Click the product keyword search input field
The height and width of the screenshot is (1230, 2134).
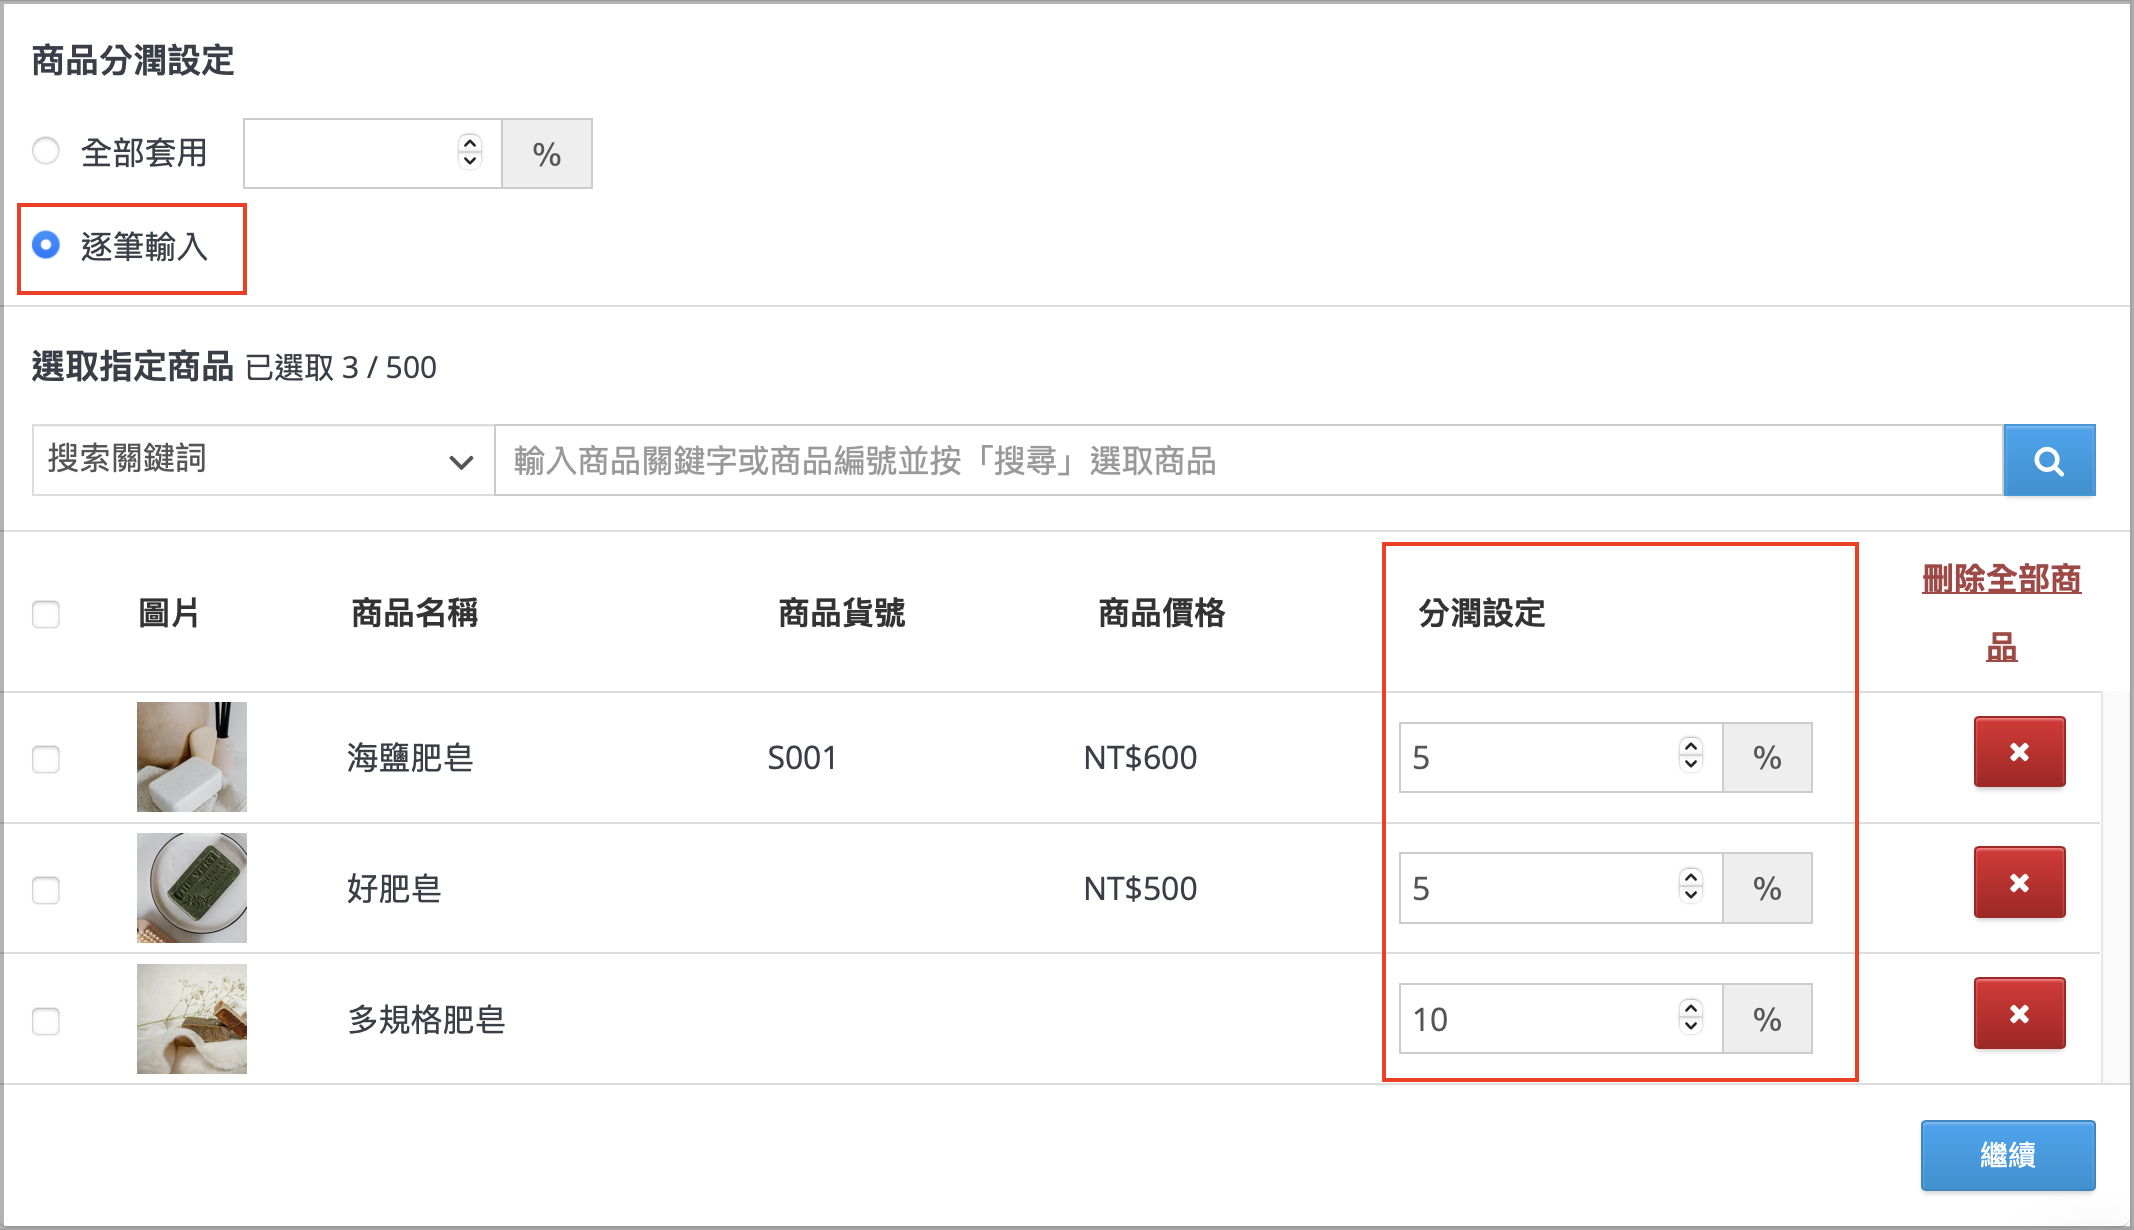point(1249,461)
